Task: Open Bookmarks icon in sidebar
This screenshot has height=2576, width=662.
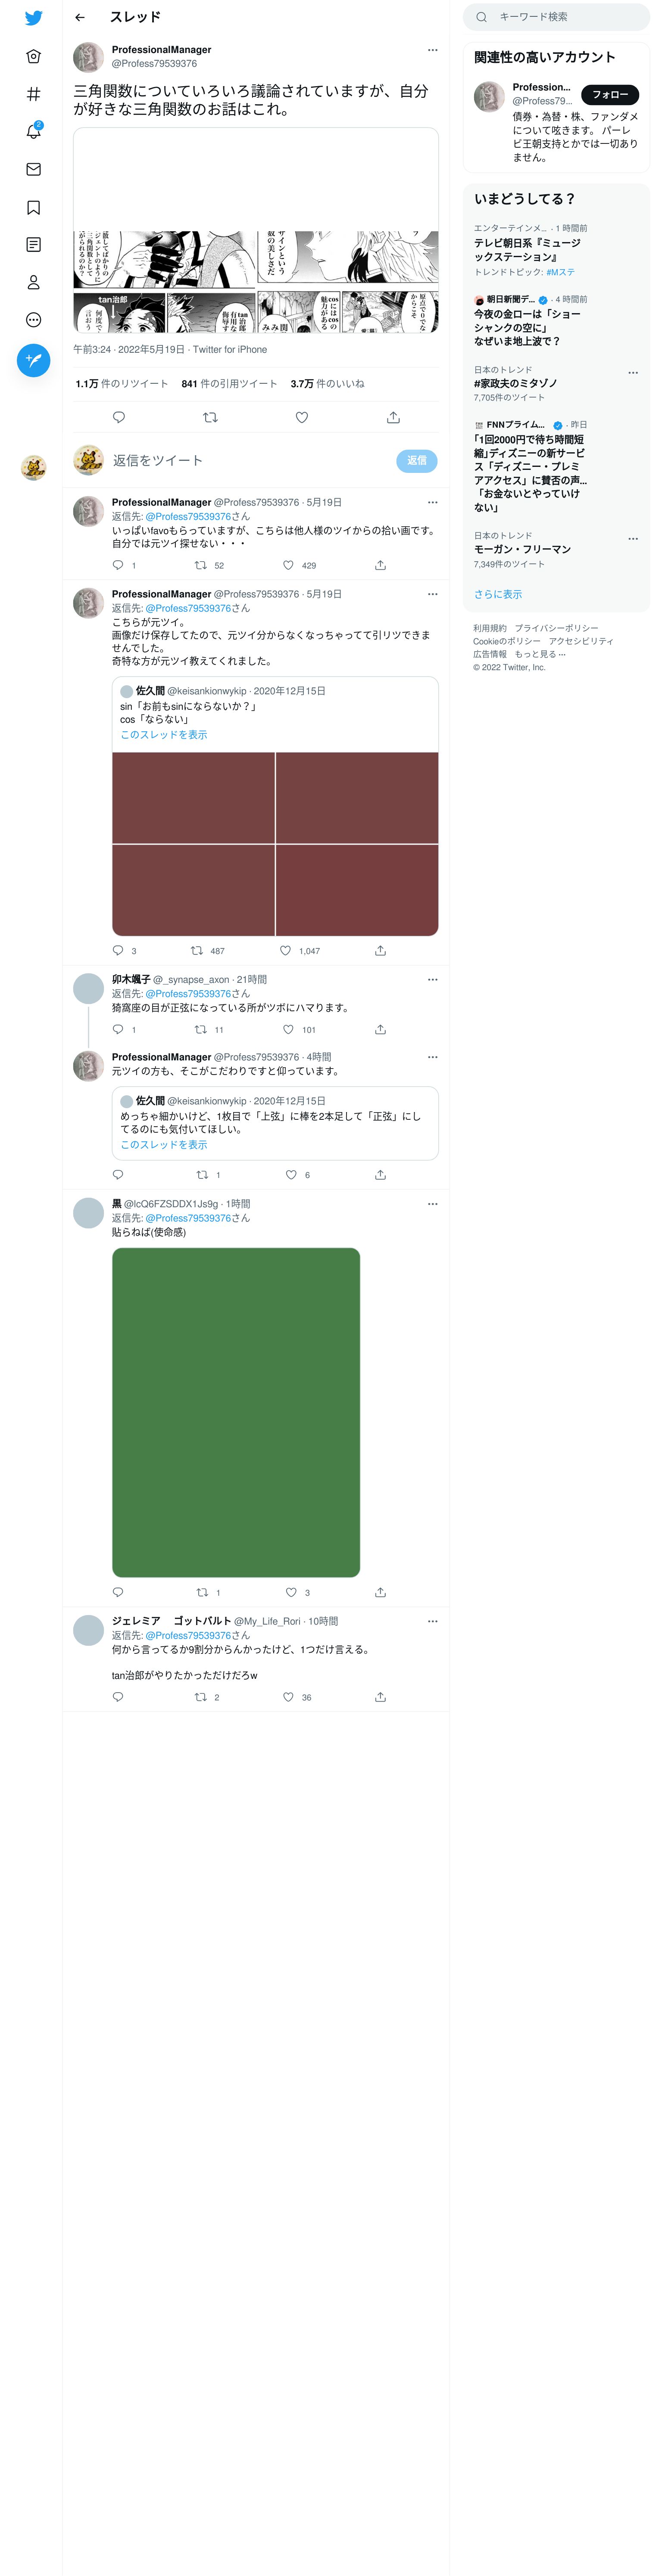Action: click(x=33, y=207)
